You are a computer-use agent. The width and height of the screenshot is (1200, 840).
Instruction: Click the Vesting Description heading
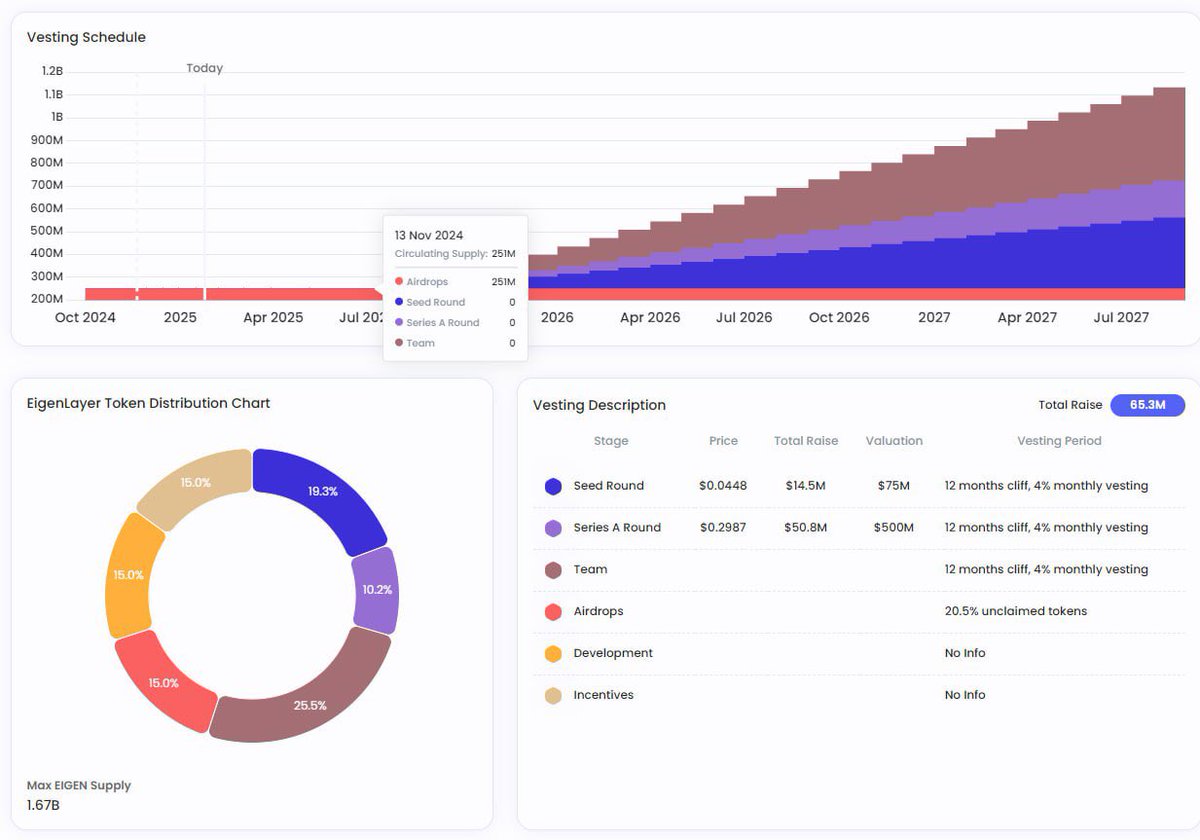599,406
